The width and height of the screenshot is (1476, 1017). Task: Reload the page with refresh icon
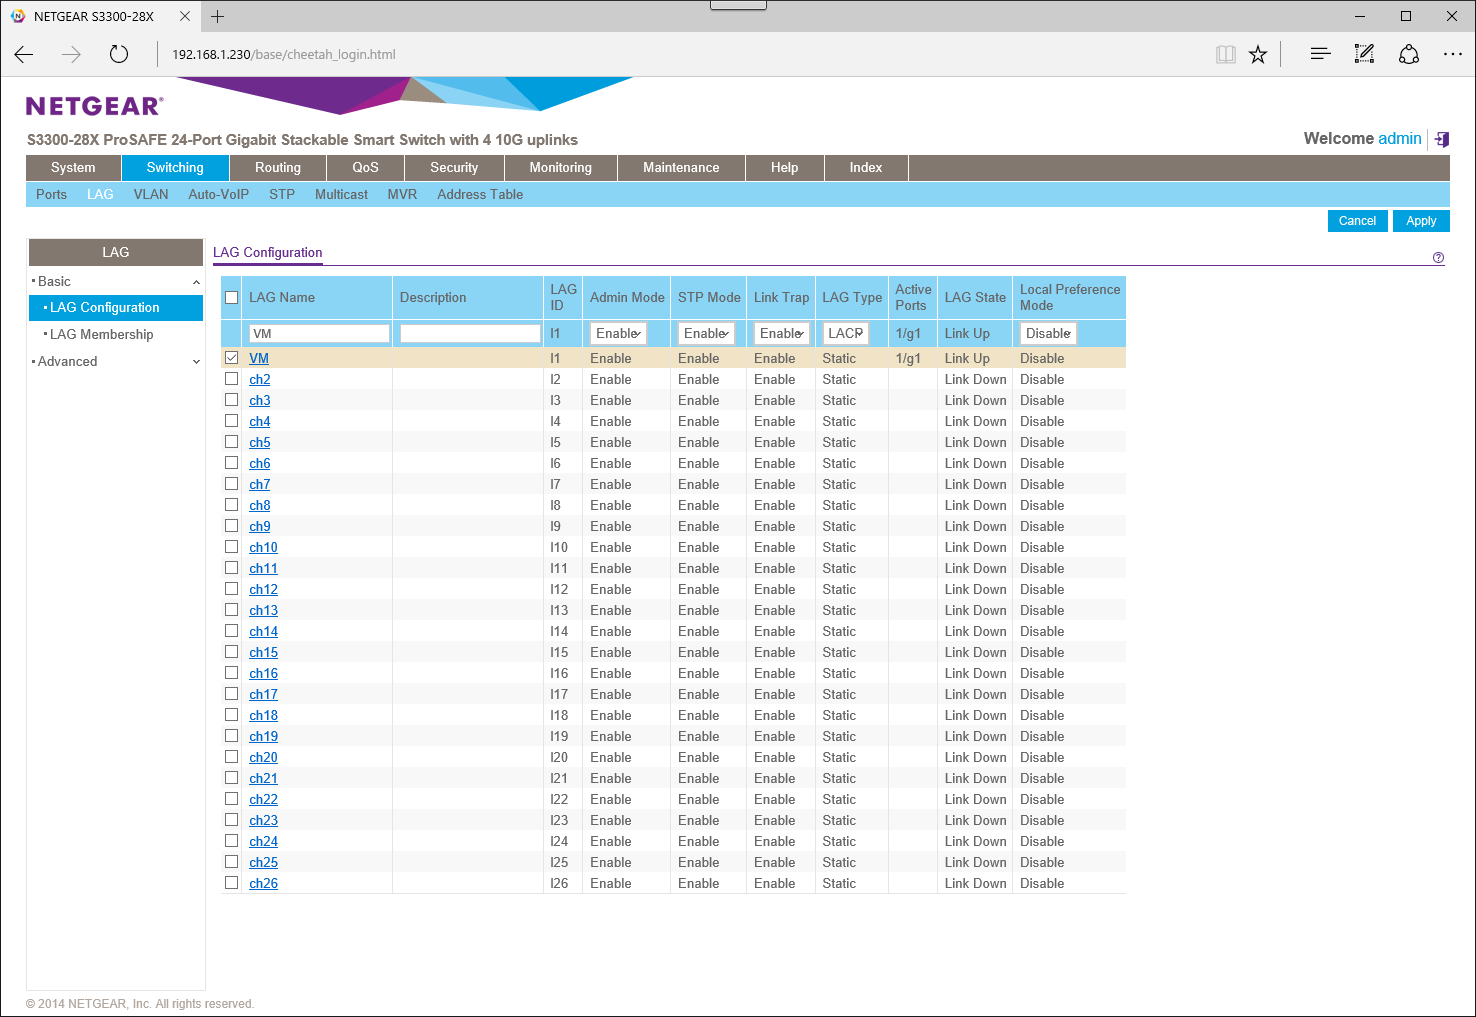(x=119, y=55)
